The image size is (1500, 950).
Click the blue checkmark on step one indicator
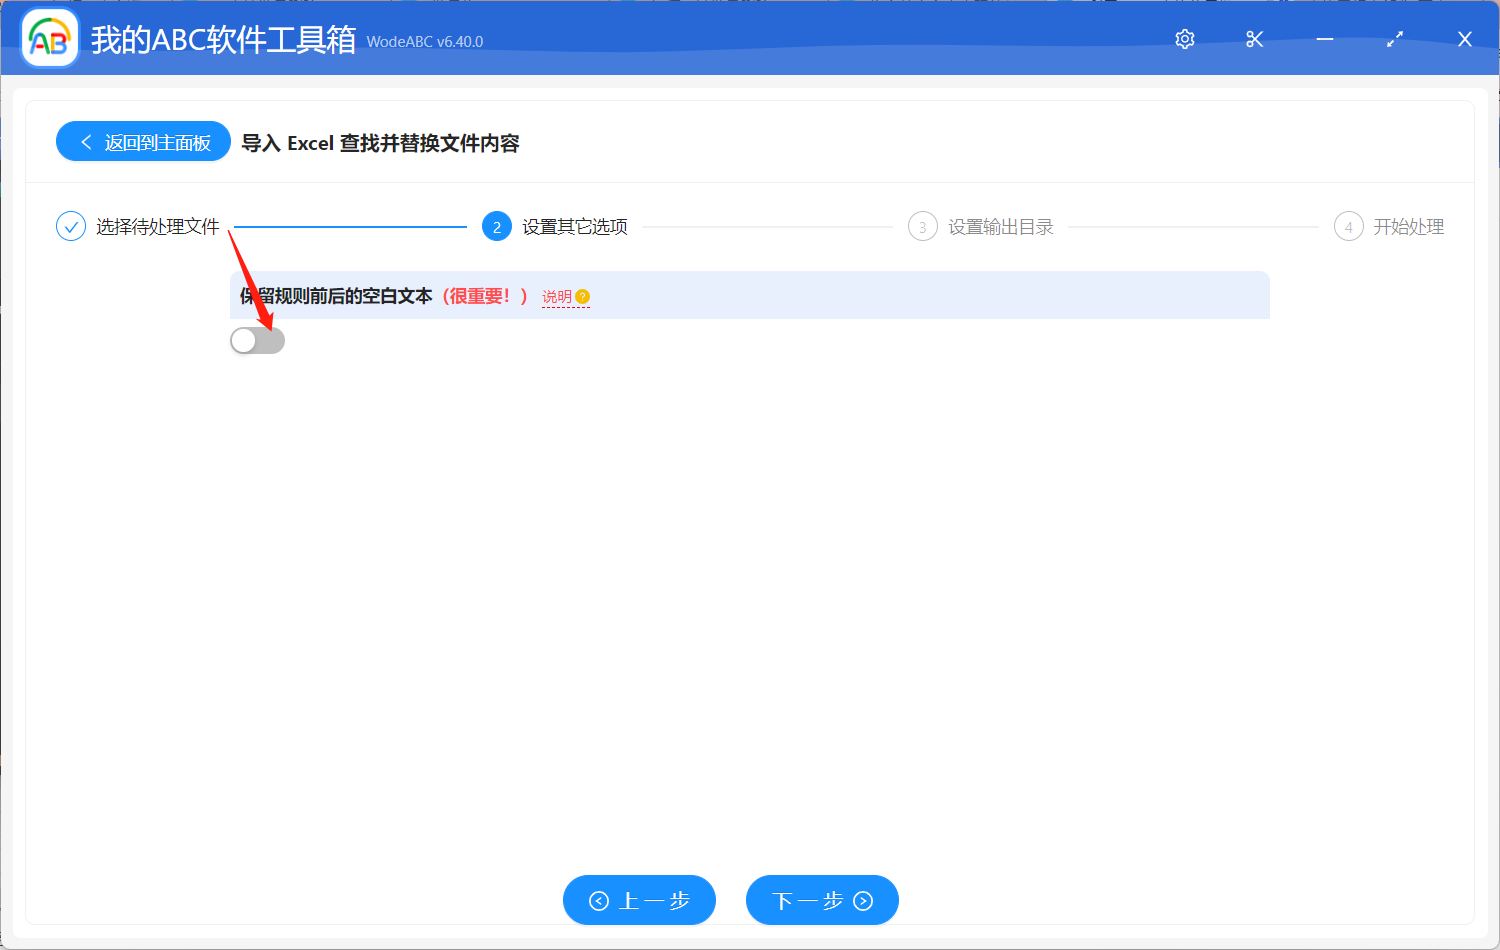70,226
